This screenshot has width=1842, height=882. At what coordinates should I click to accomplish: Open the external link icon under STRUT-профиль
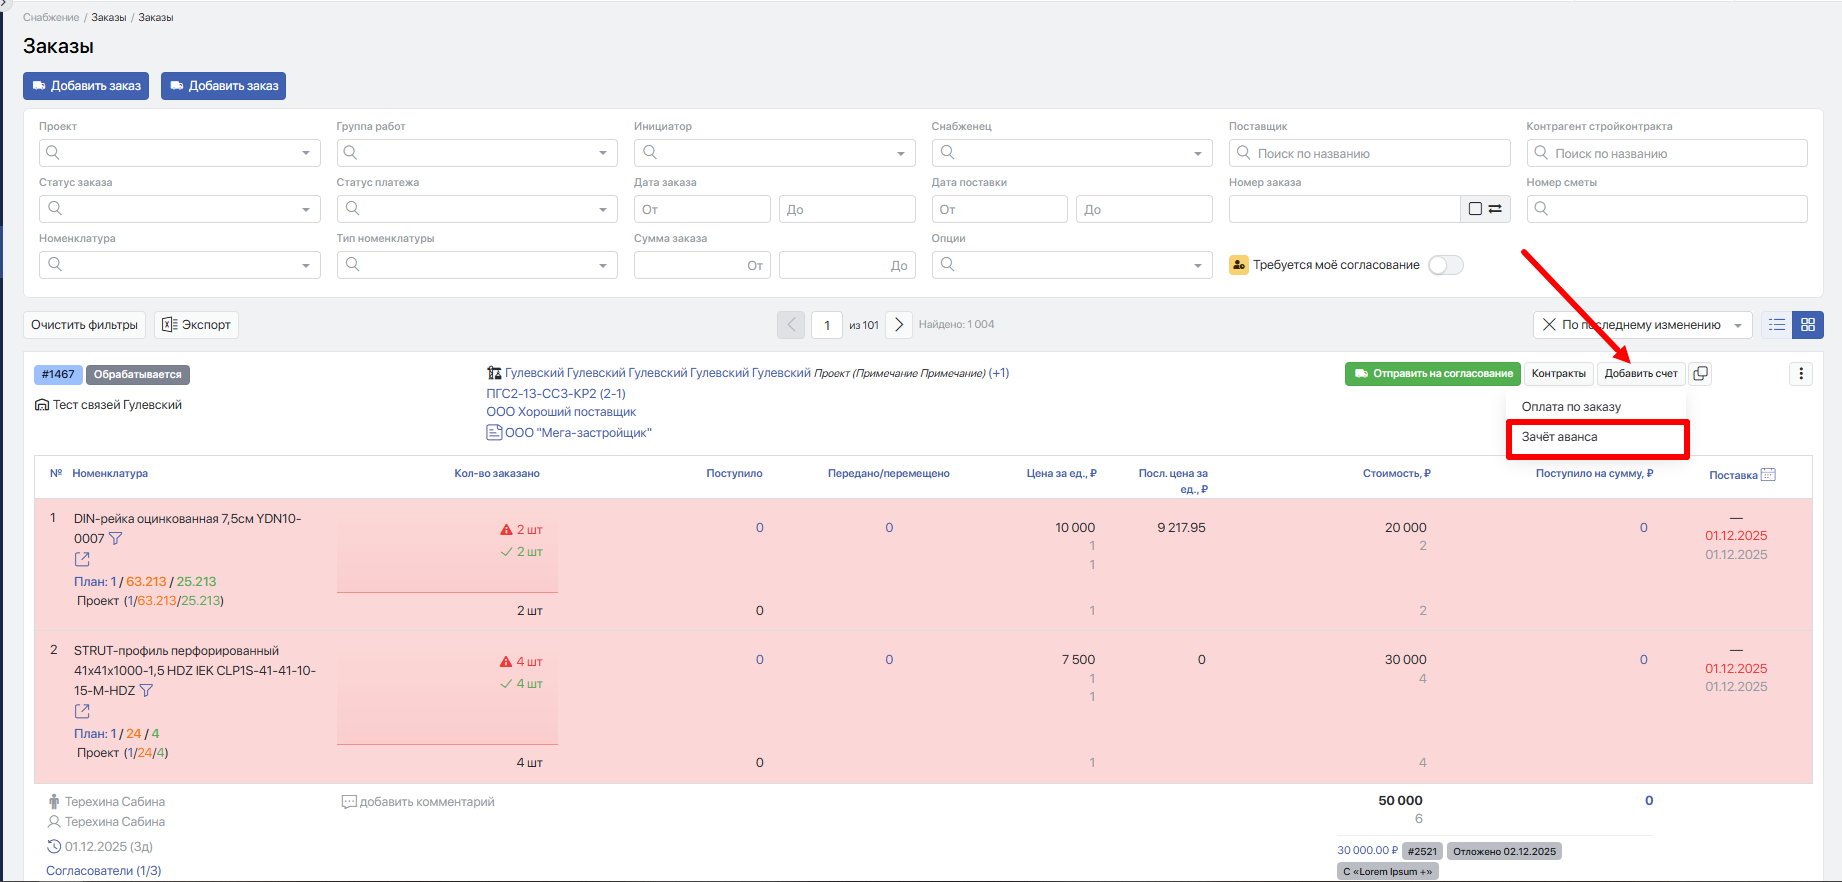82,711
